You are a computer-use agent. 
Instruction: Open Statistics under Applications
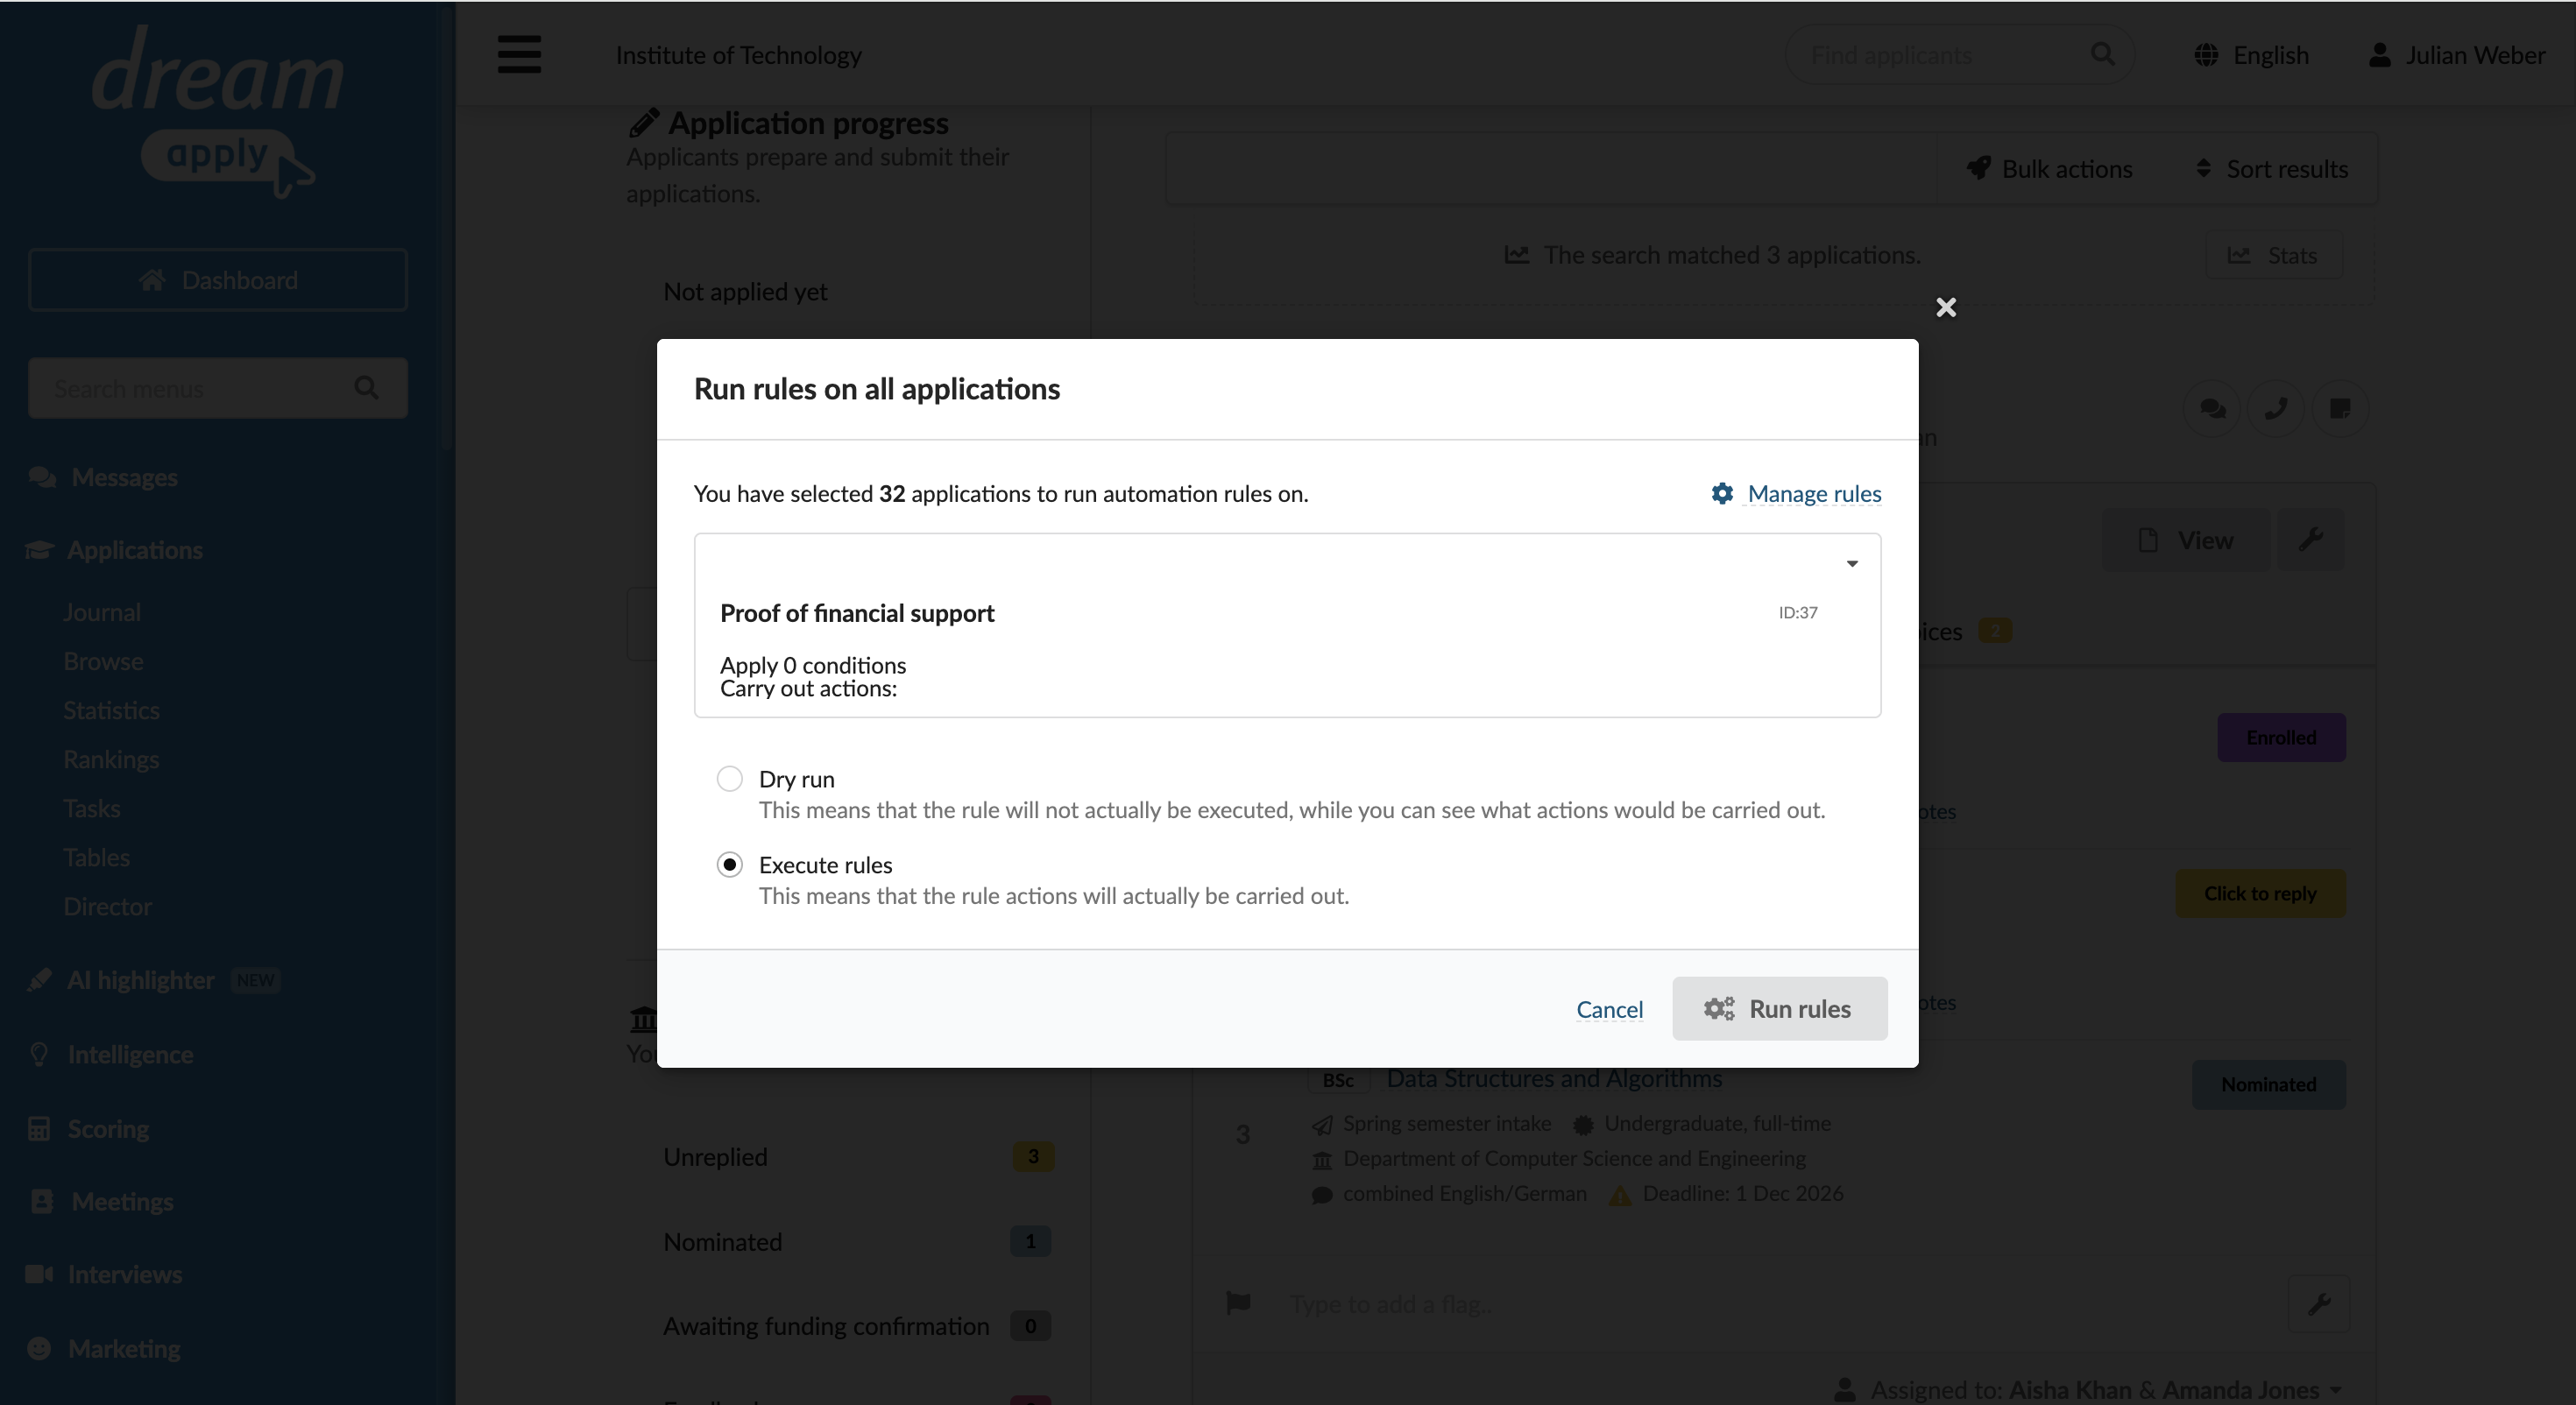(x=111, y=710)
